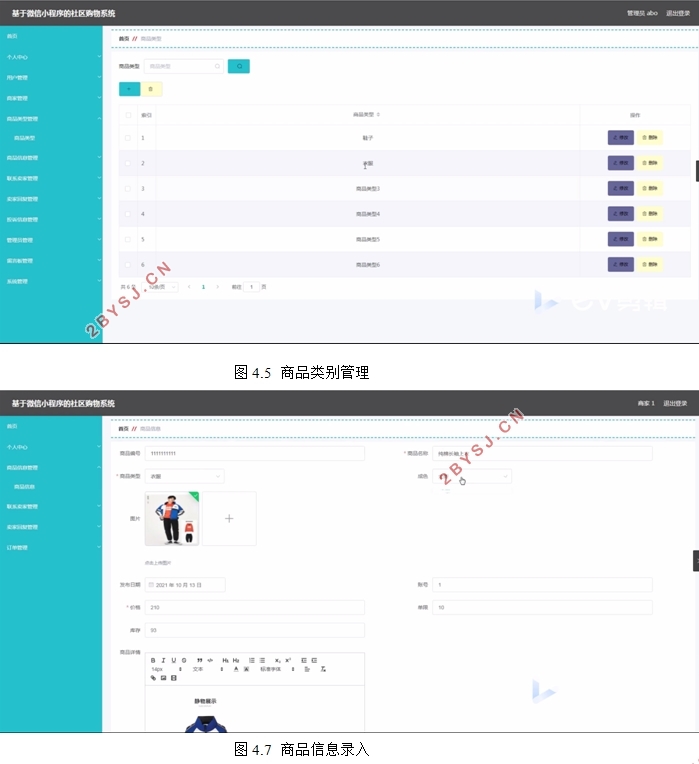Insert a link using the editor link icon
Viewport: 699px width, 764px height.
coord(154,678)
